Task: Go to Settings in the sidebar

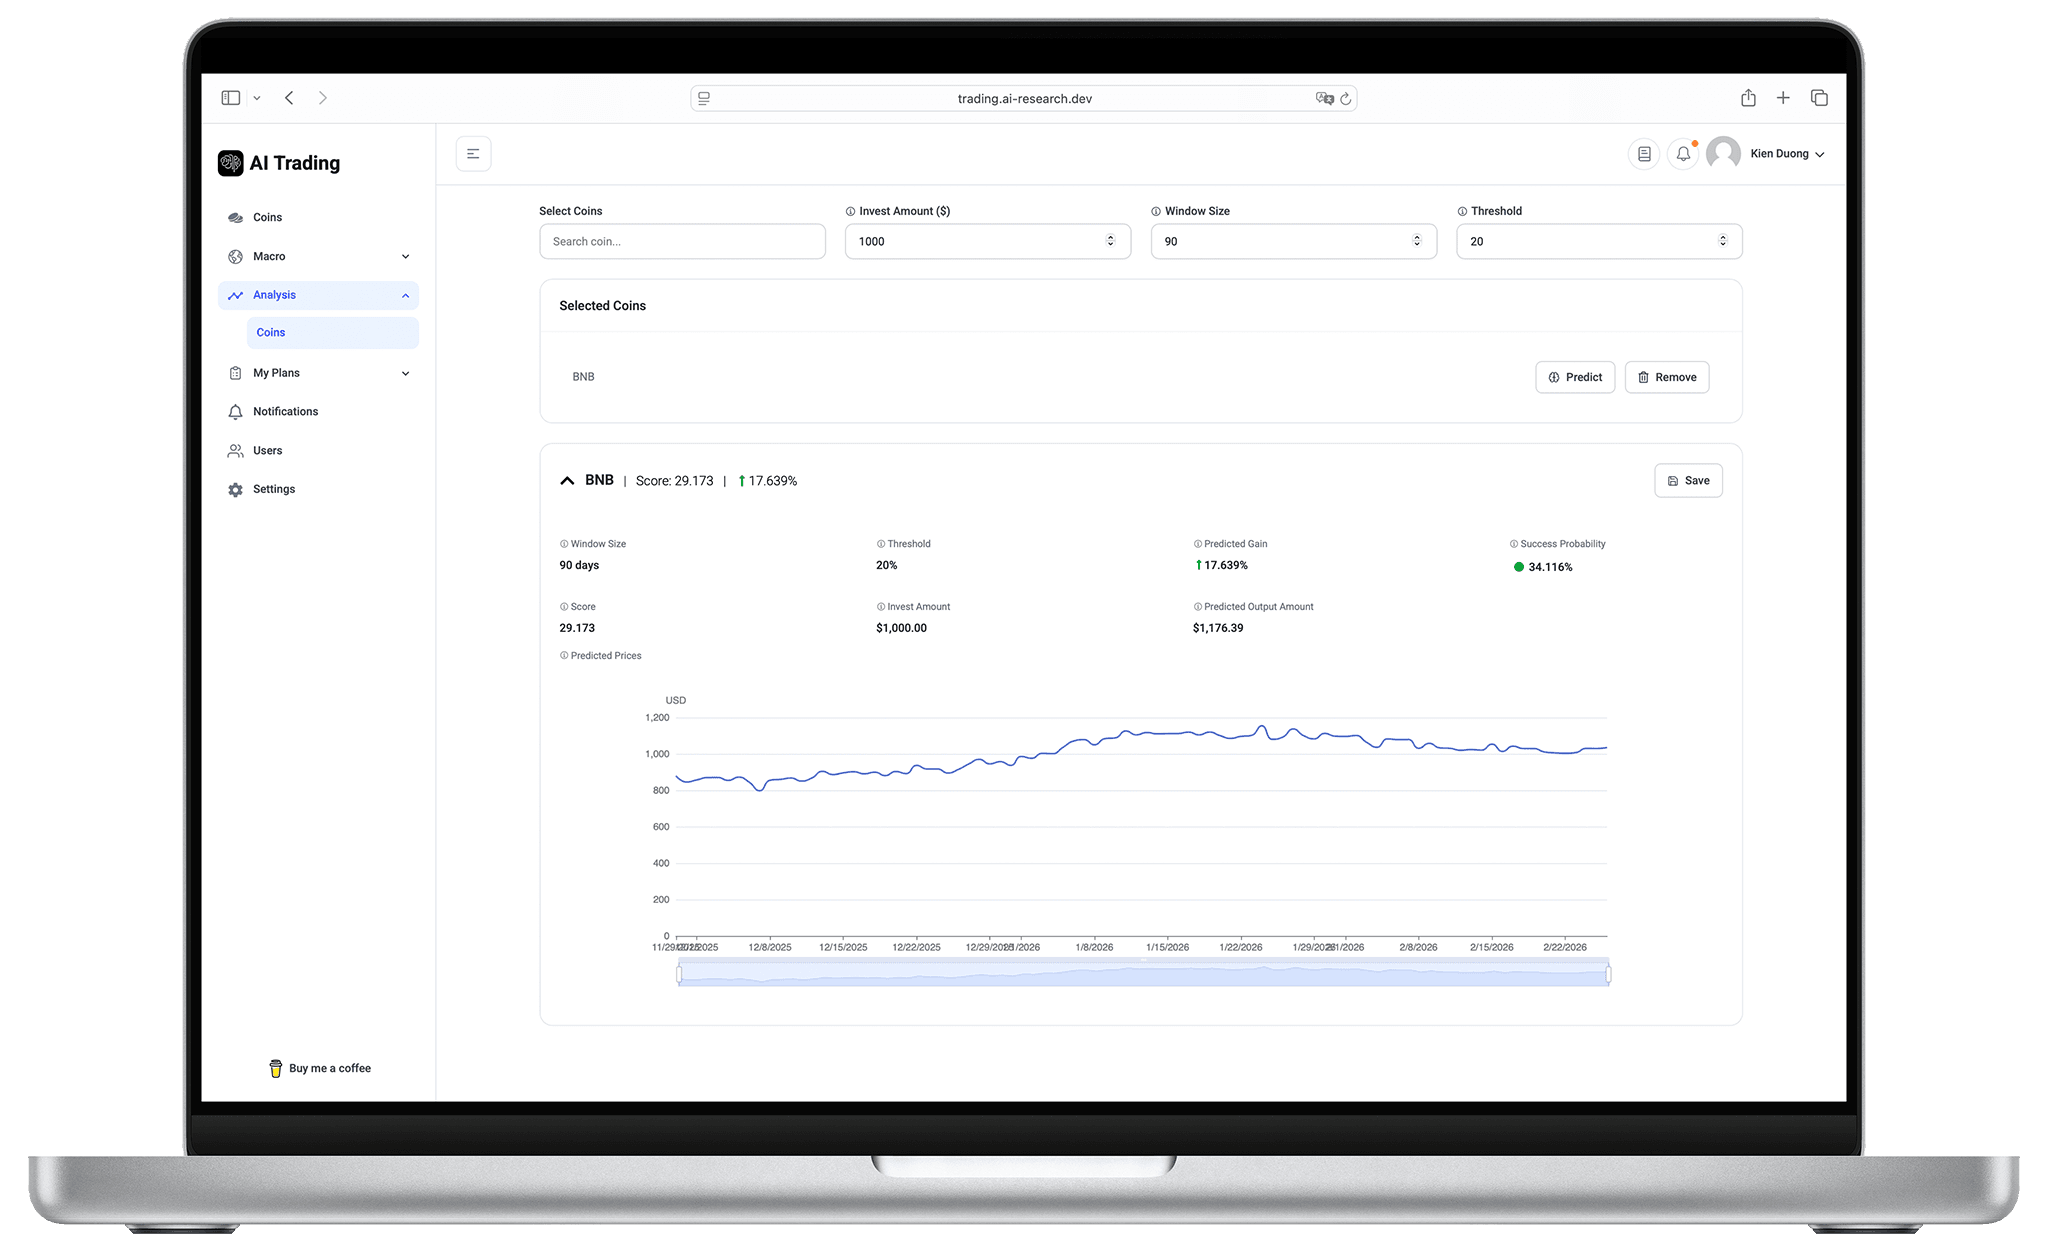Action: click(x=273, y=489)
